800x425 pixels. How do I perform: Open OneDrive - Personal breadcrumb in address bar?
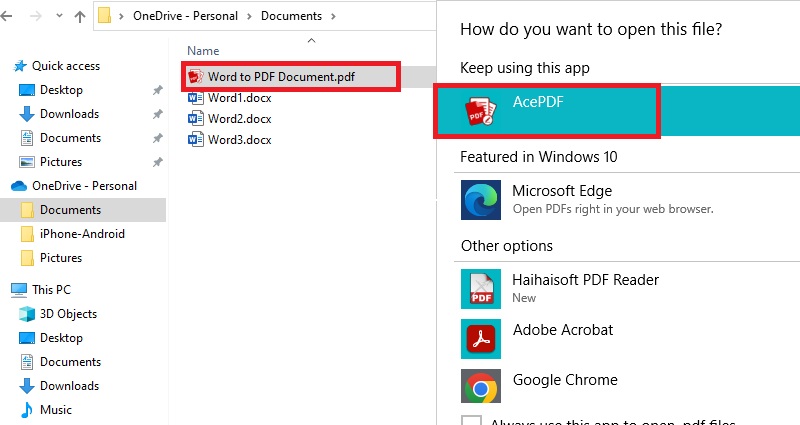[185, 16]
